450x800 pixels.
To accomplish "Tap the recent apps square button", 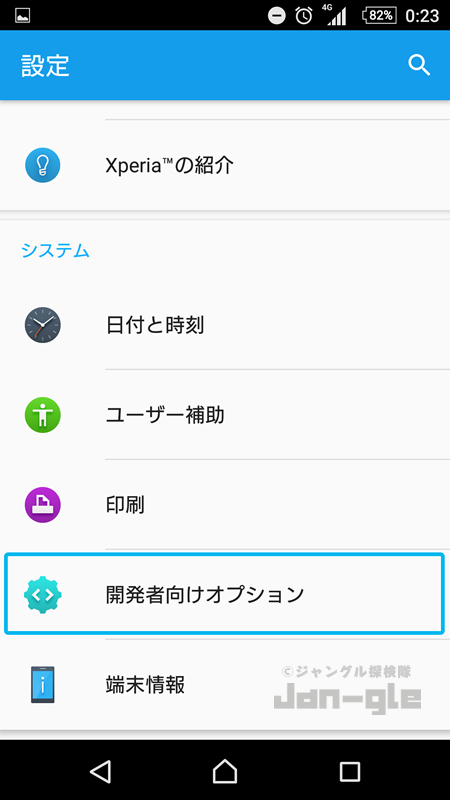I will pos(350,771).
